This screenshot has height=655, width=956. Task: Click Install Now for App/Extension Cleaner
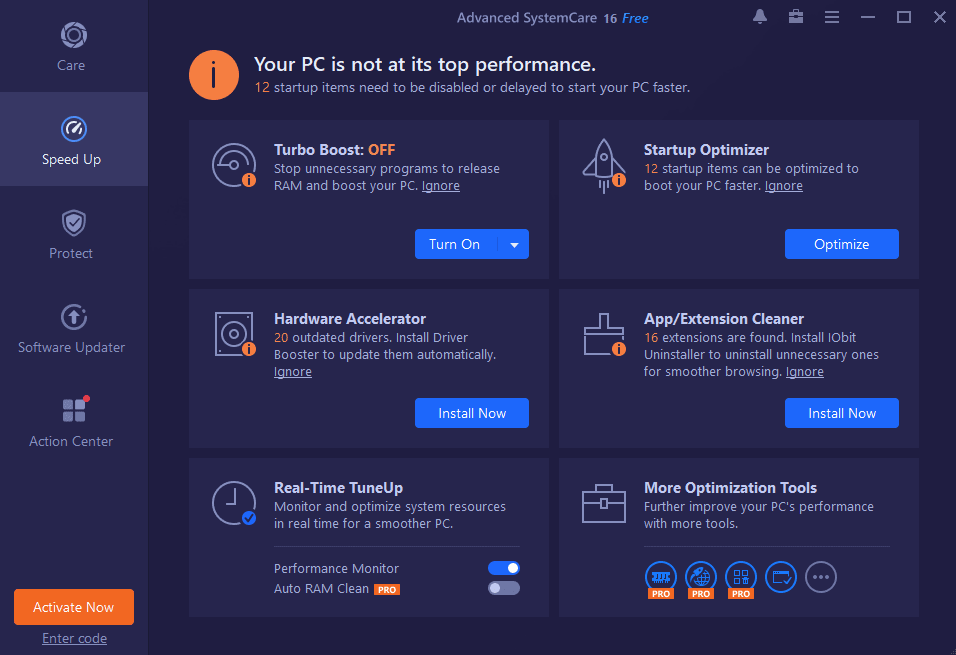pos(841,413)
